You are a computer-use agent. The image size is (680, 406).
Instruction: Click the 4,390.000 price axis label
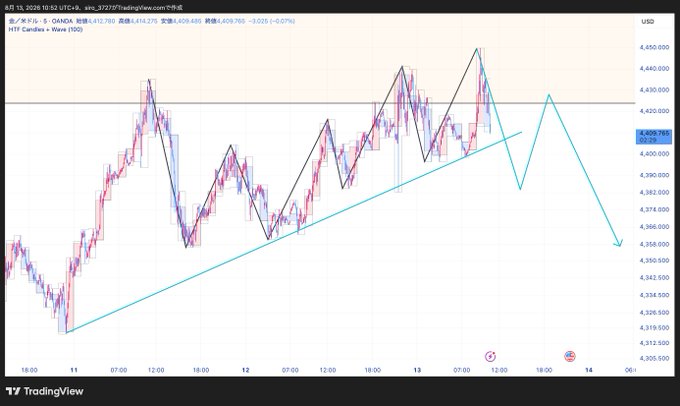[x=654, y=175]
